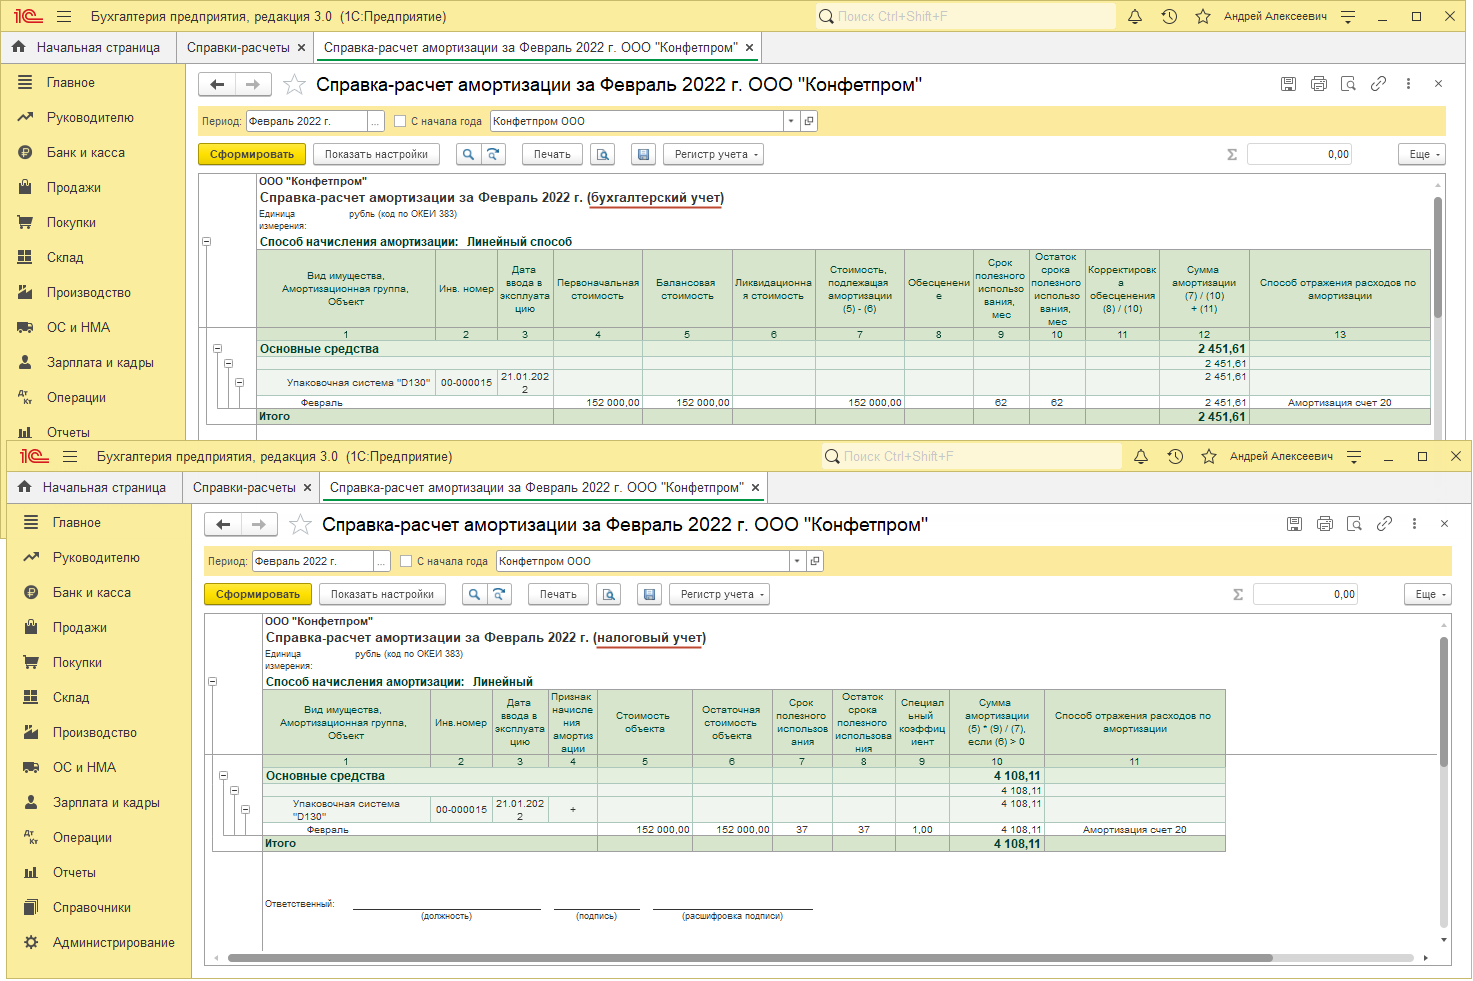The width and height of the screenshot is (1473, 981).
Task: Open 'Администрирование' section in lower sidebar
Action: (x=114, y=942)
